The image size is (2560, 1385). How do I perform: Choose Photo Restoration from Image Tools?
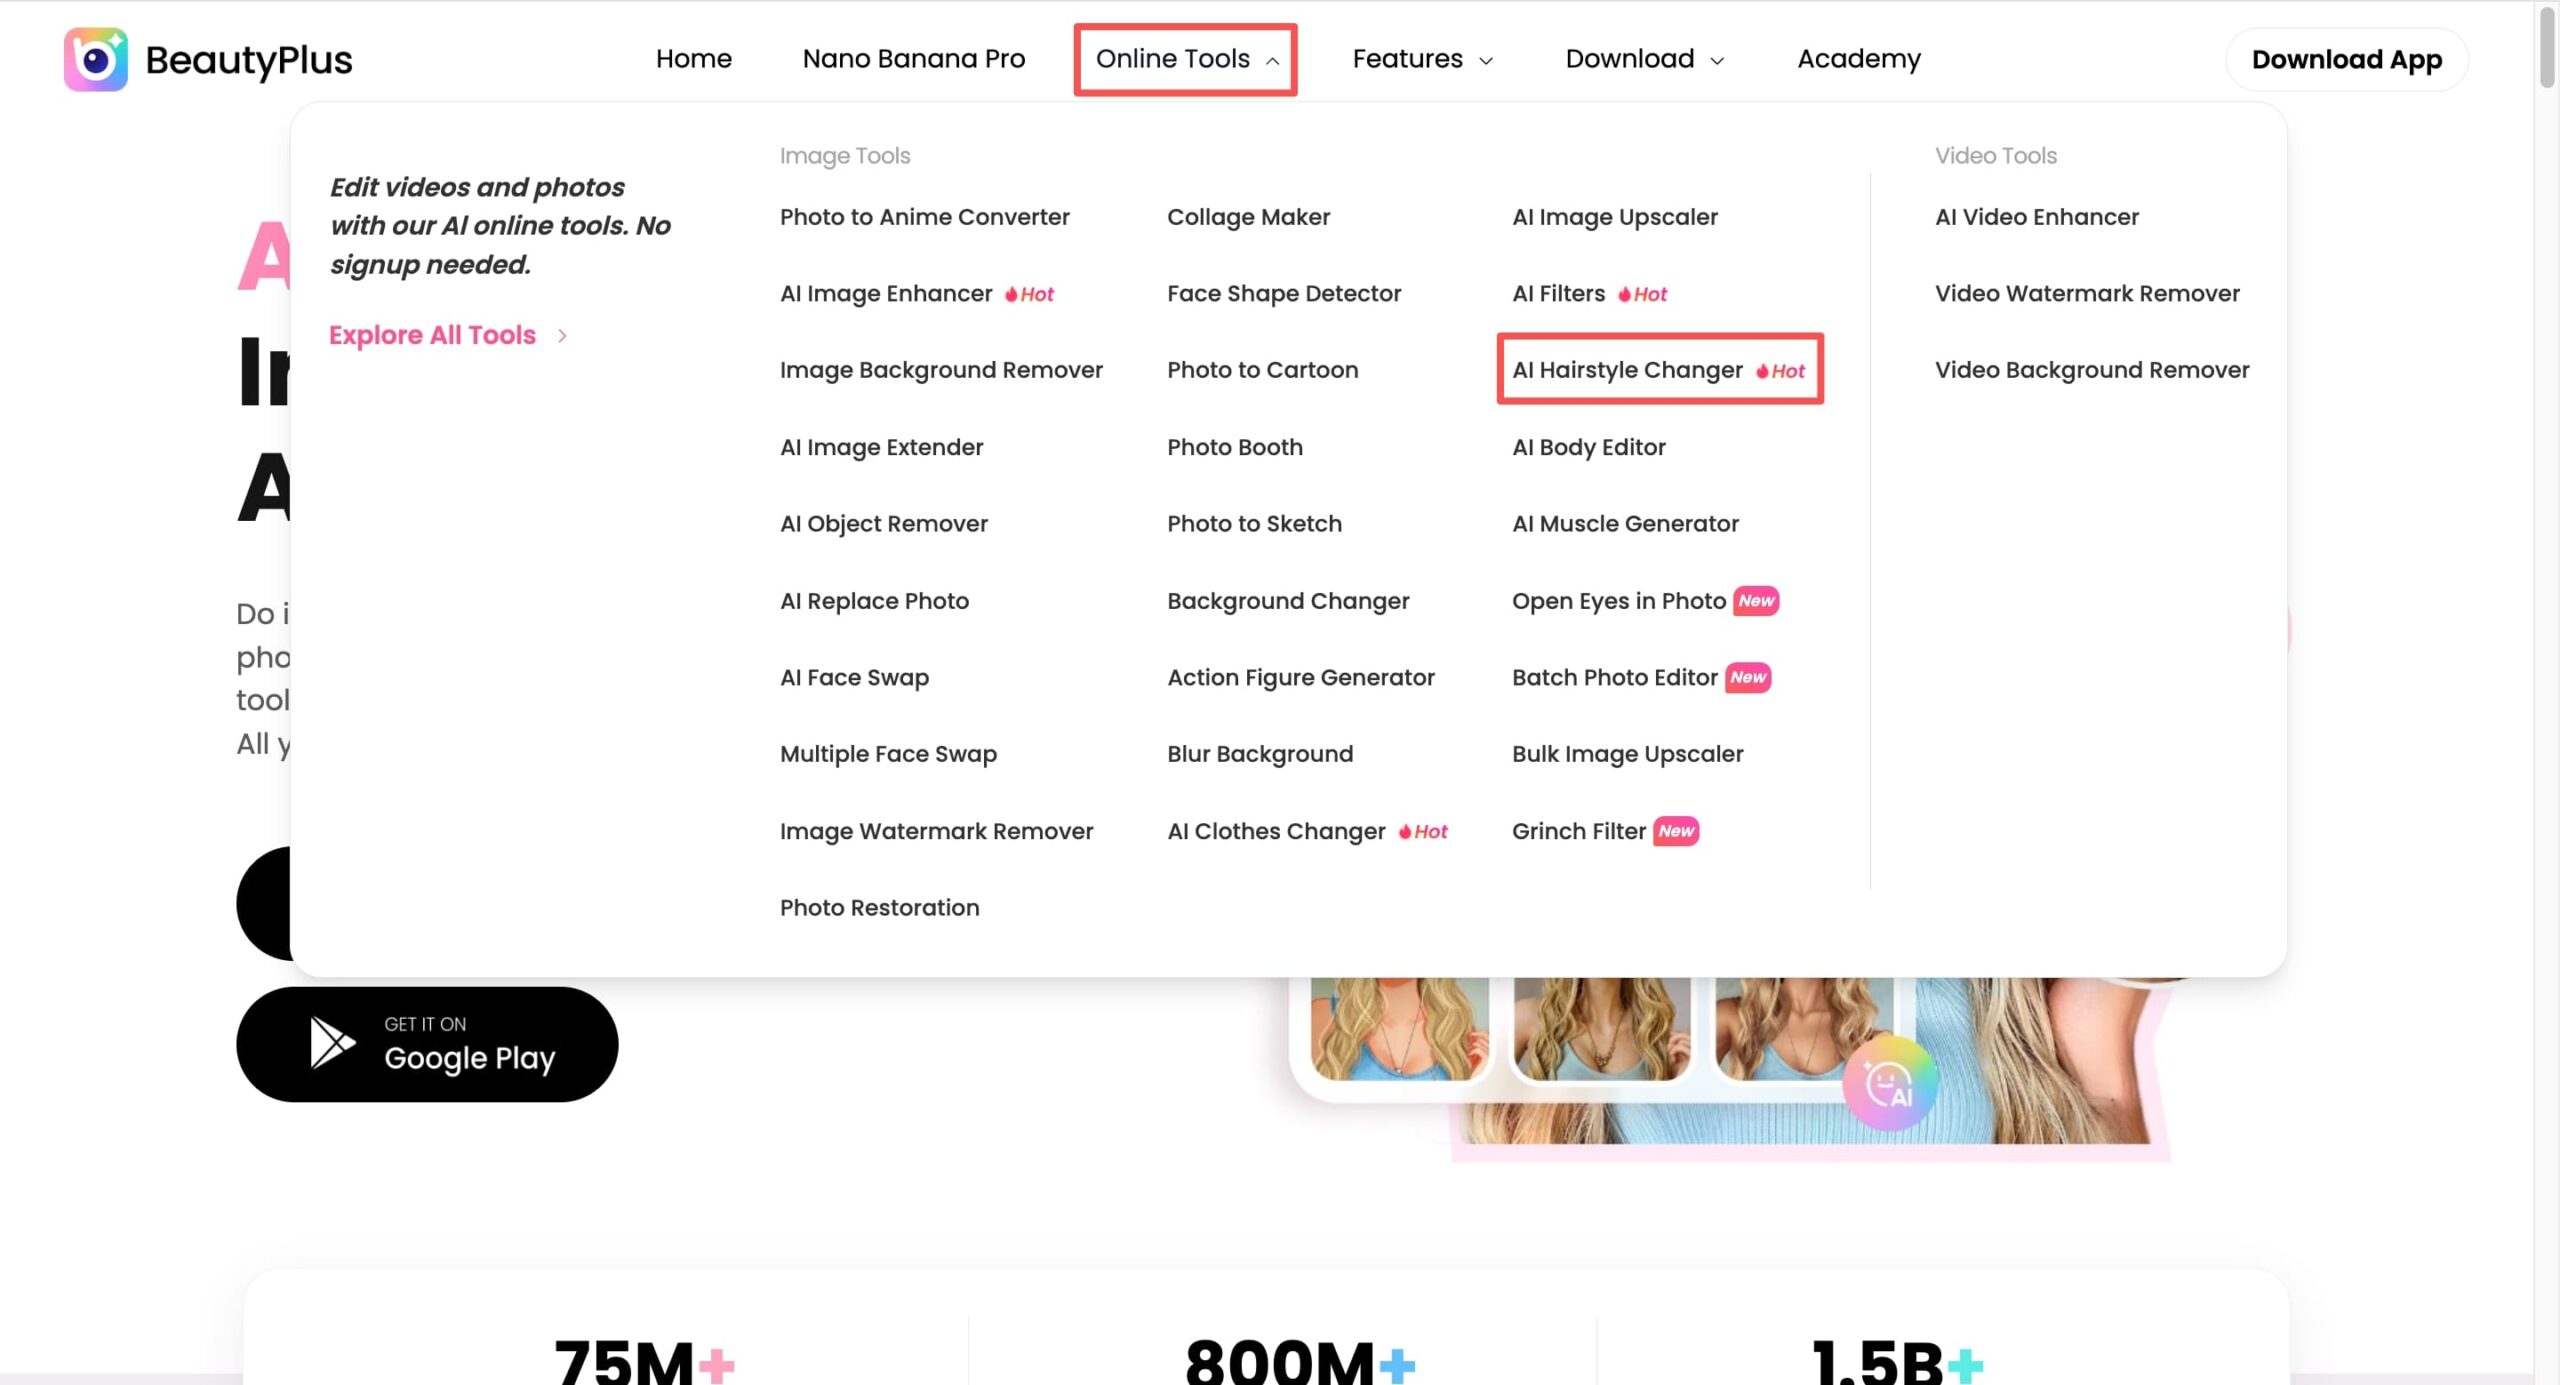(879, 908)
